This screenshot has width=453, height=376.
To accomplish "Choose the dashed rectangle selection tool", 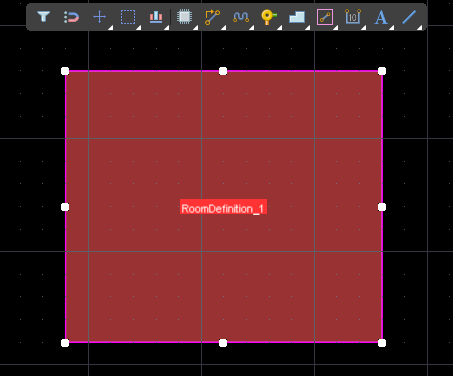I will coord(128,17).
